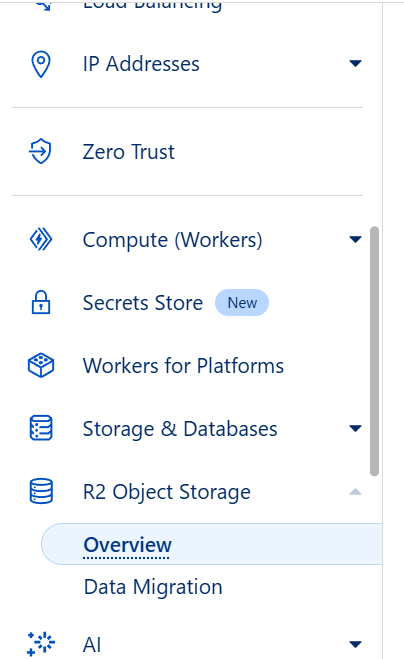The image size is (404, 659).
Task: Expand the AI section arrow
Action: [355, 644]
